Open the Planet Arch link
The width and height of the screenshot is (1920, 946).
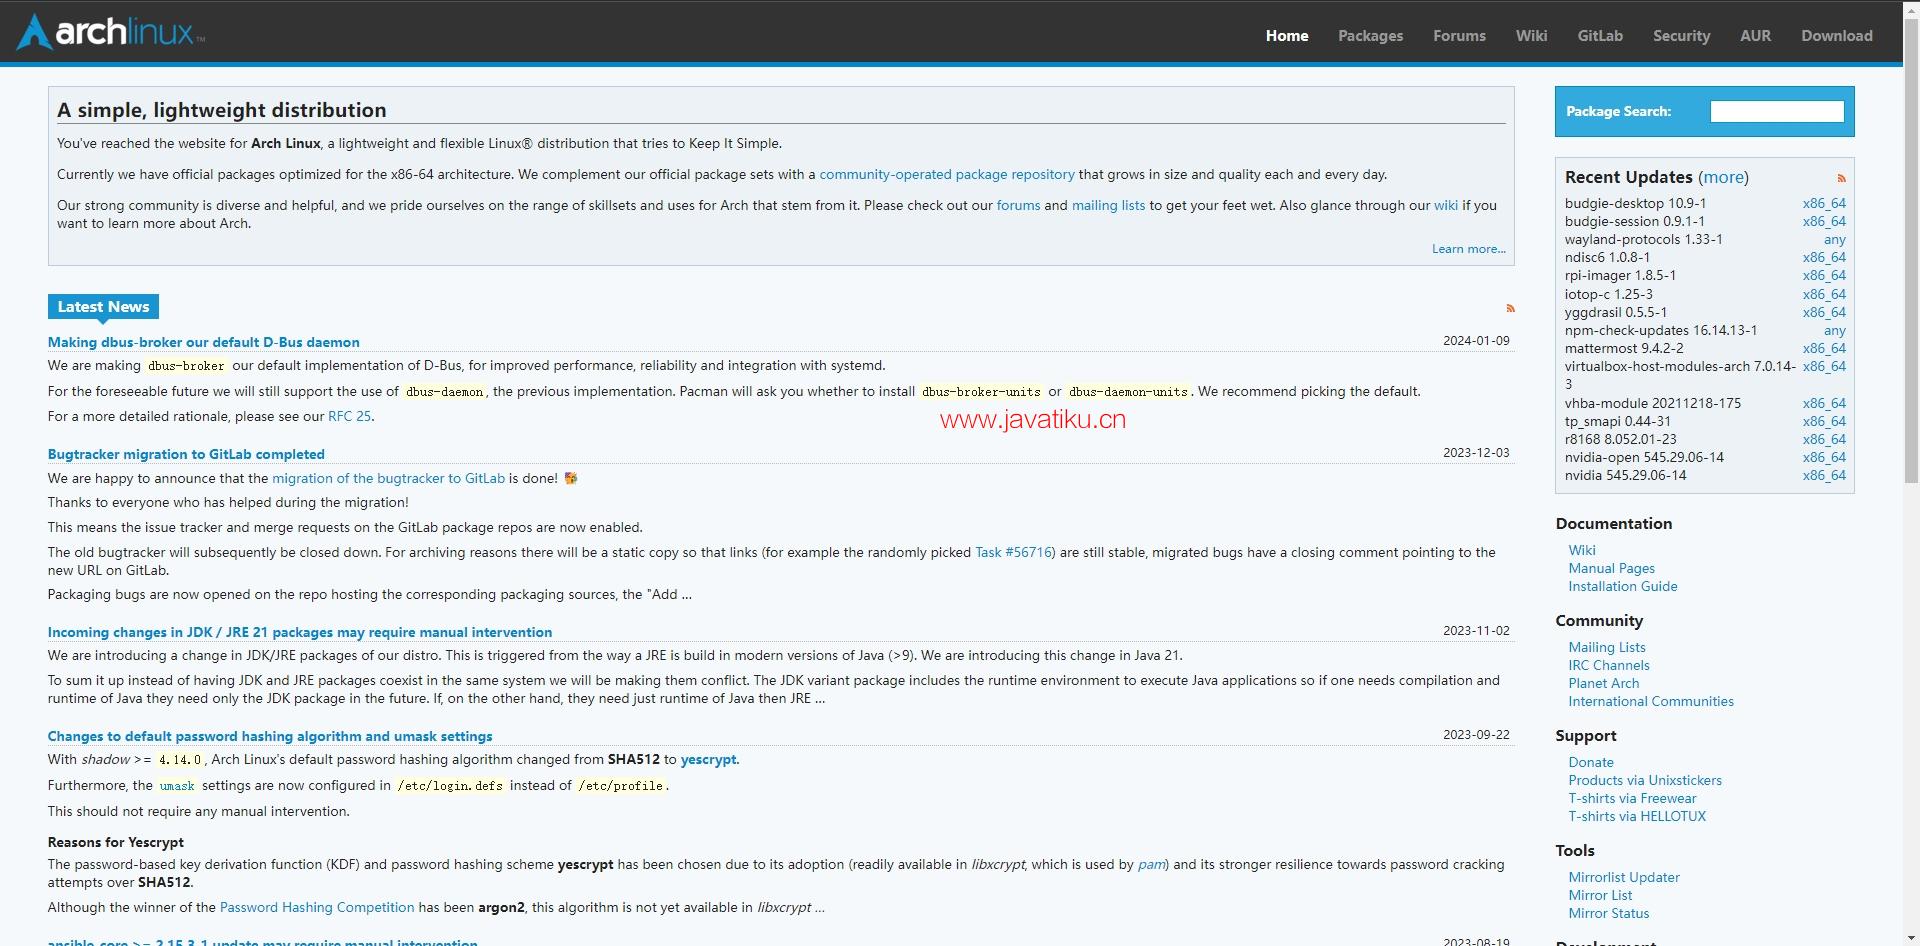click(x=1604, y=683)
